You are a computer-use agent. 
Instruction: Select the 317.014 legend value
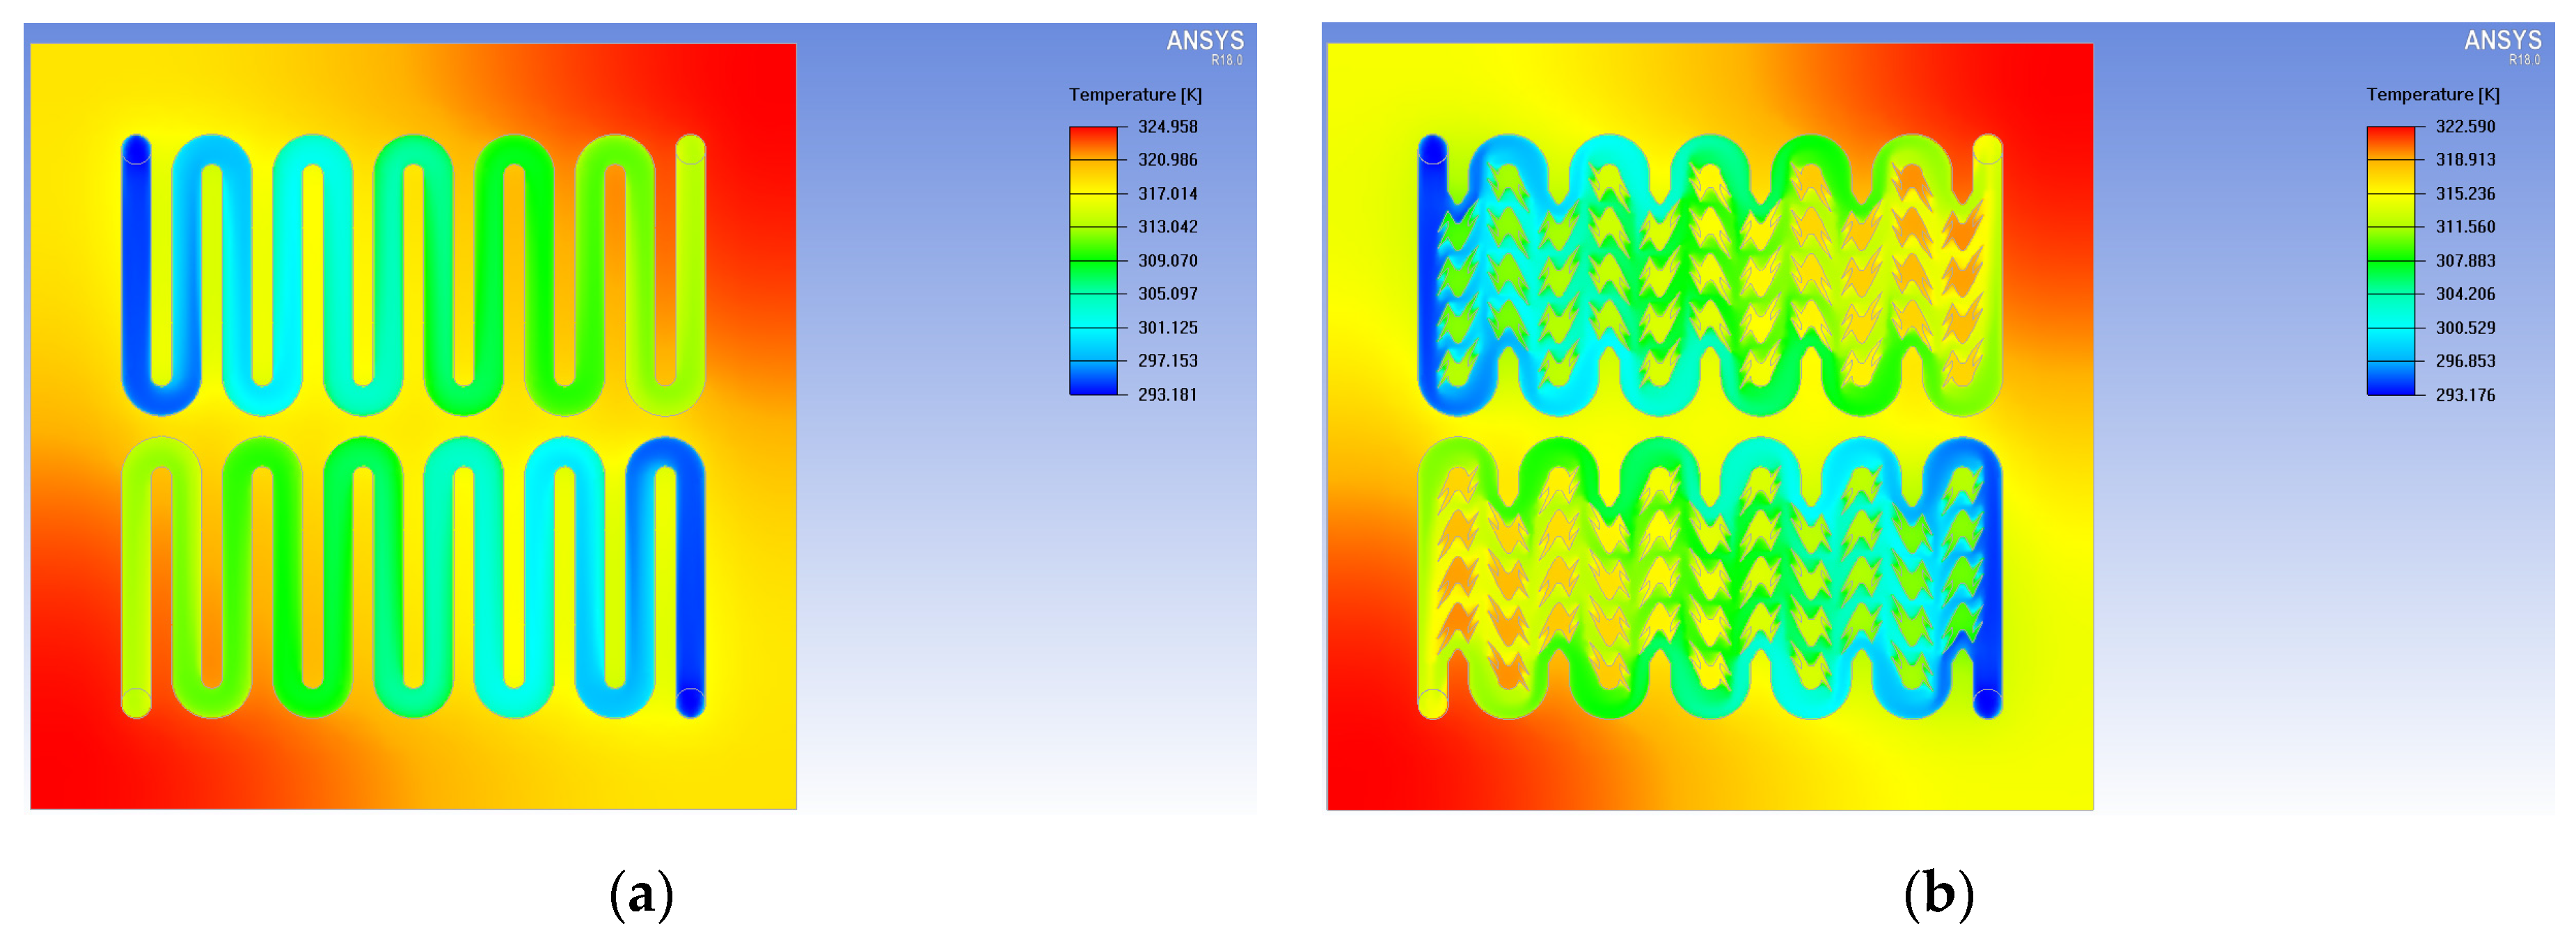(x=1167, y=194)
